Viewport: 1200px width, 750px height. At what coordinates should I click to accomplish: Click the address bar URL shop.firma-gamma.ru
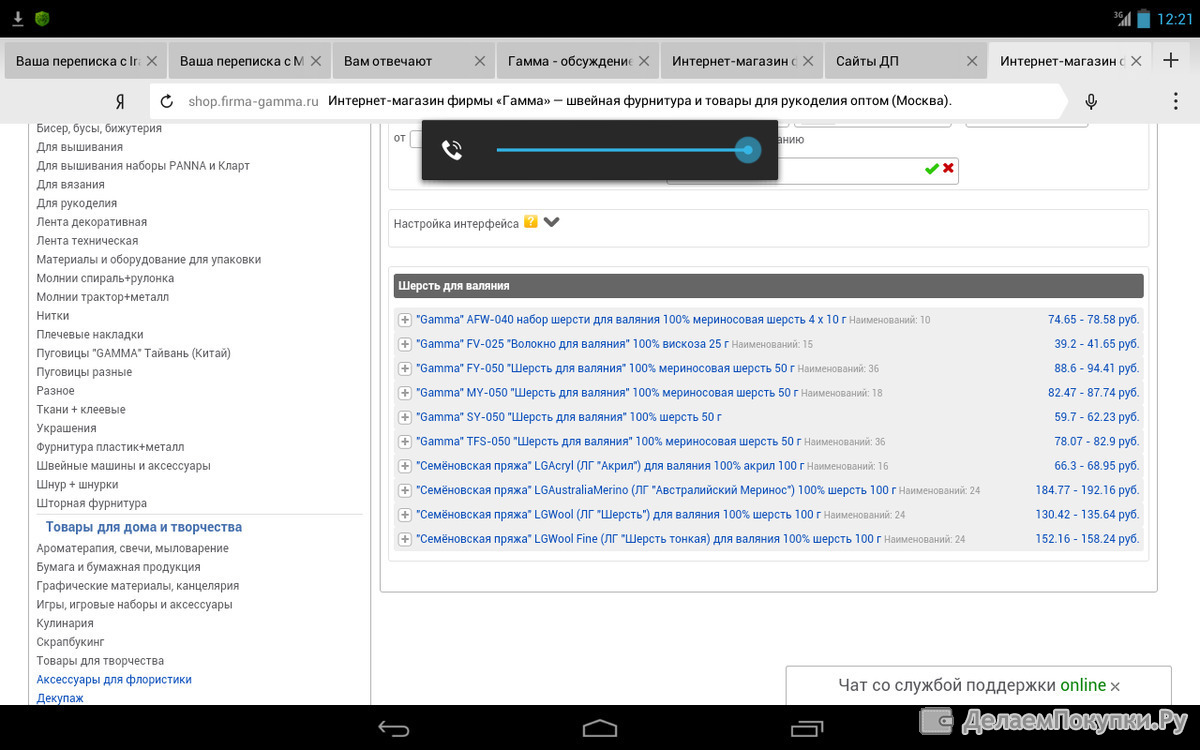pos(253,101)
